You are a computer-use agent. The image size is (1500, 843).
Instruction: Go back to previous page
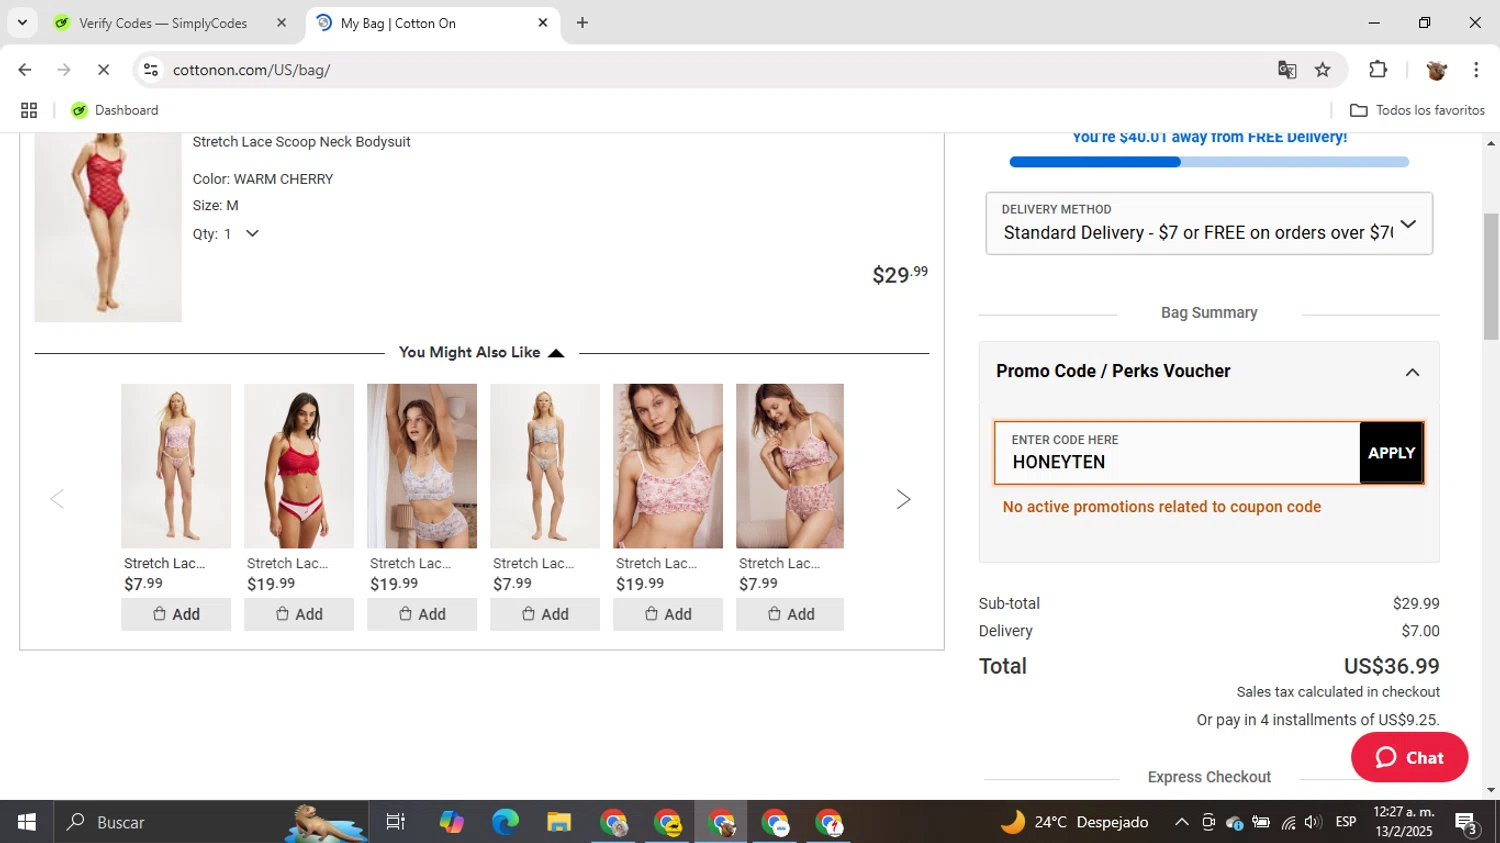(25, 70)
